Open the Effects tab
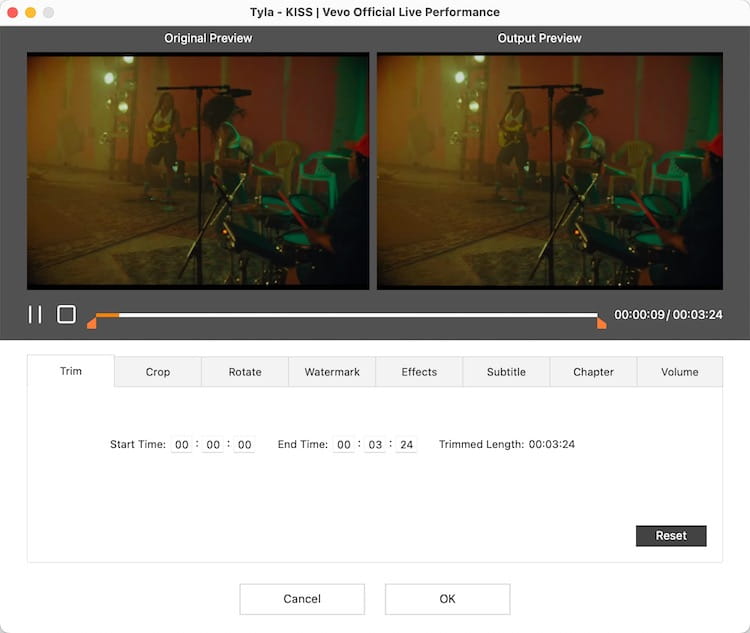 click(419, 372)
